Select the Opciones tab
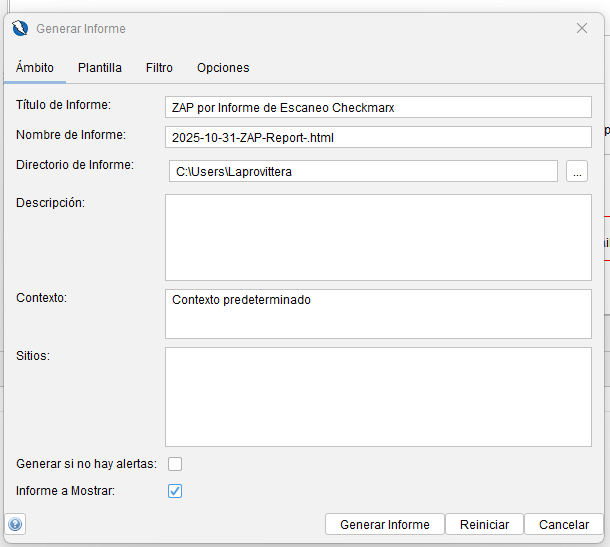This screenshot has width=610, height=547. (223, 68)
